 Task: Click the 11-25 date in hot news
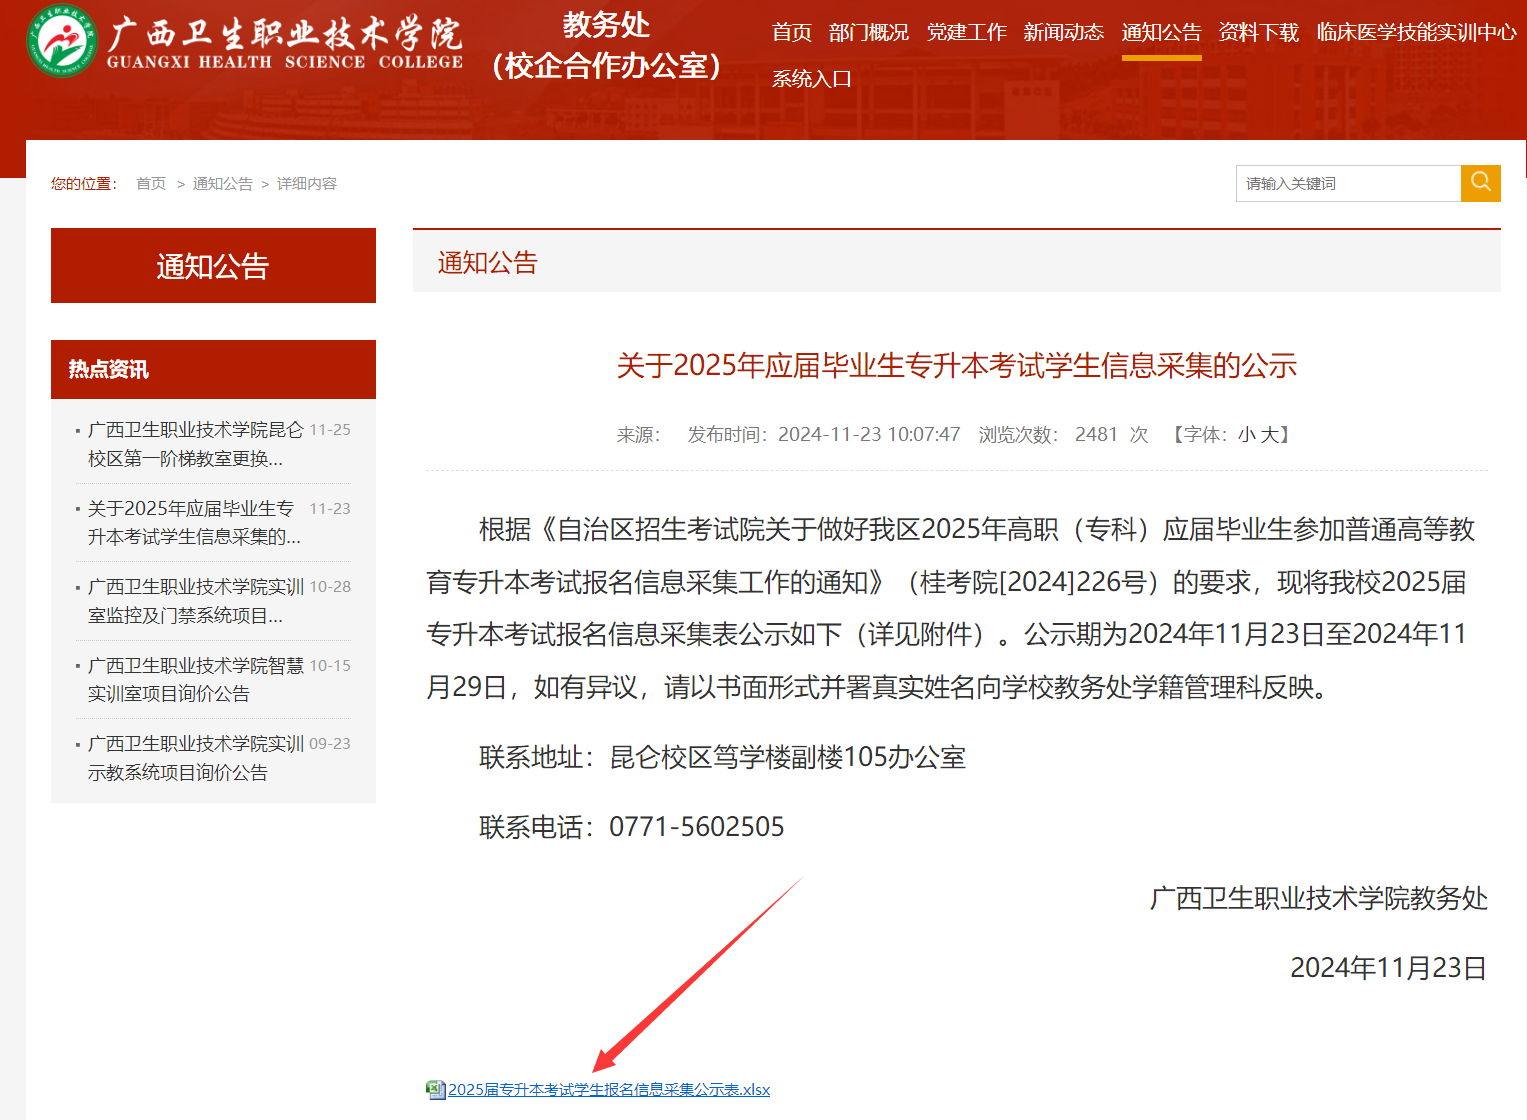330,429
